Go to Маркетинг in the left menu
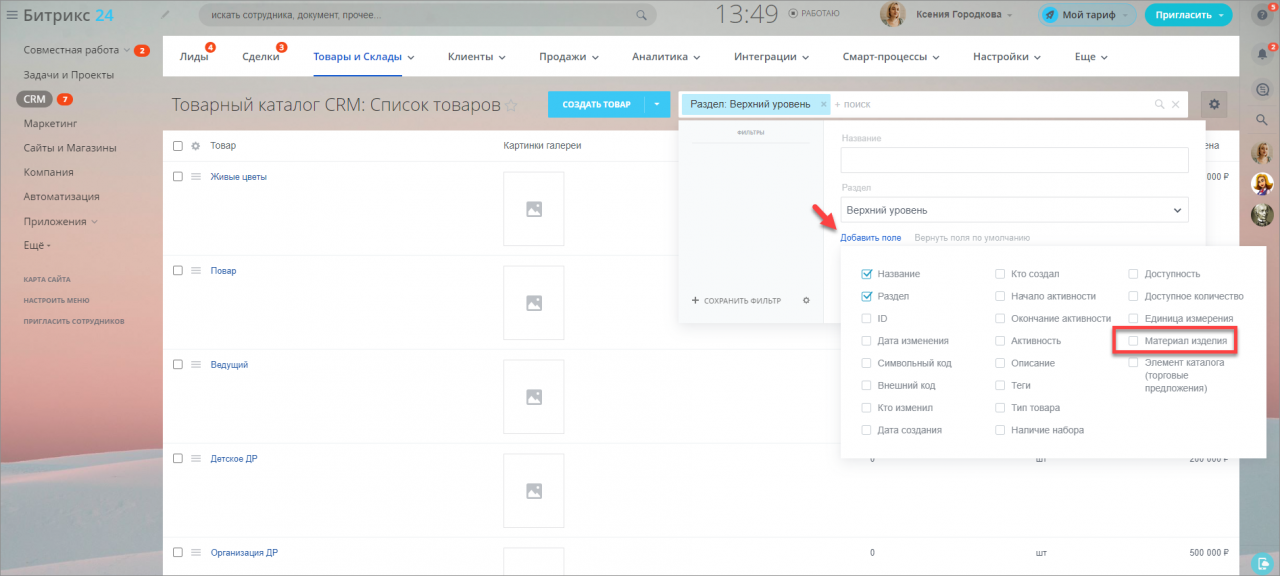1280x576 pixels. click(x=50, y=124)
